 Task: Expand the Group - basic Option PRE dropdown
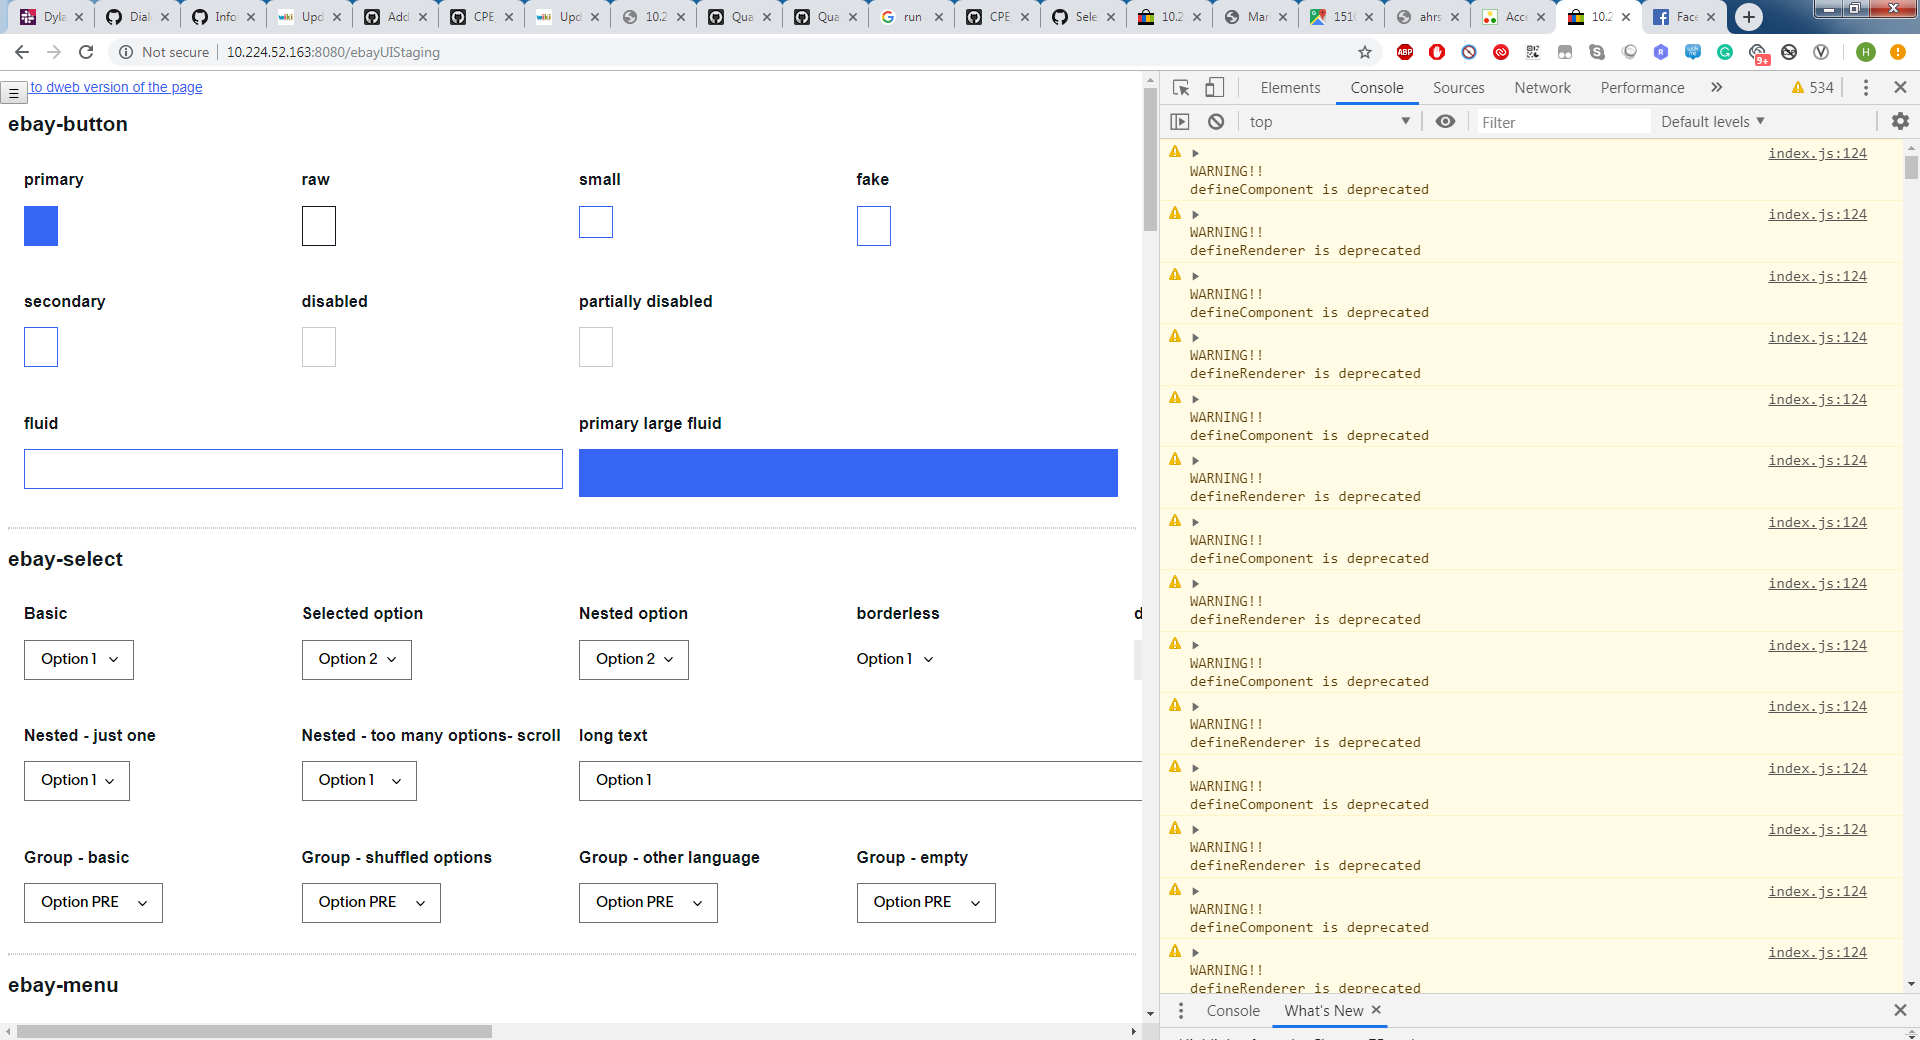pyautogui.click(x=93, y=902)
